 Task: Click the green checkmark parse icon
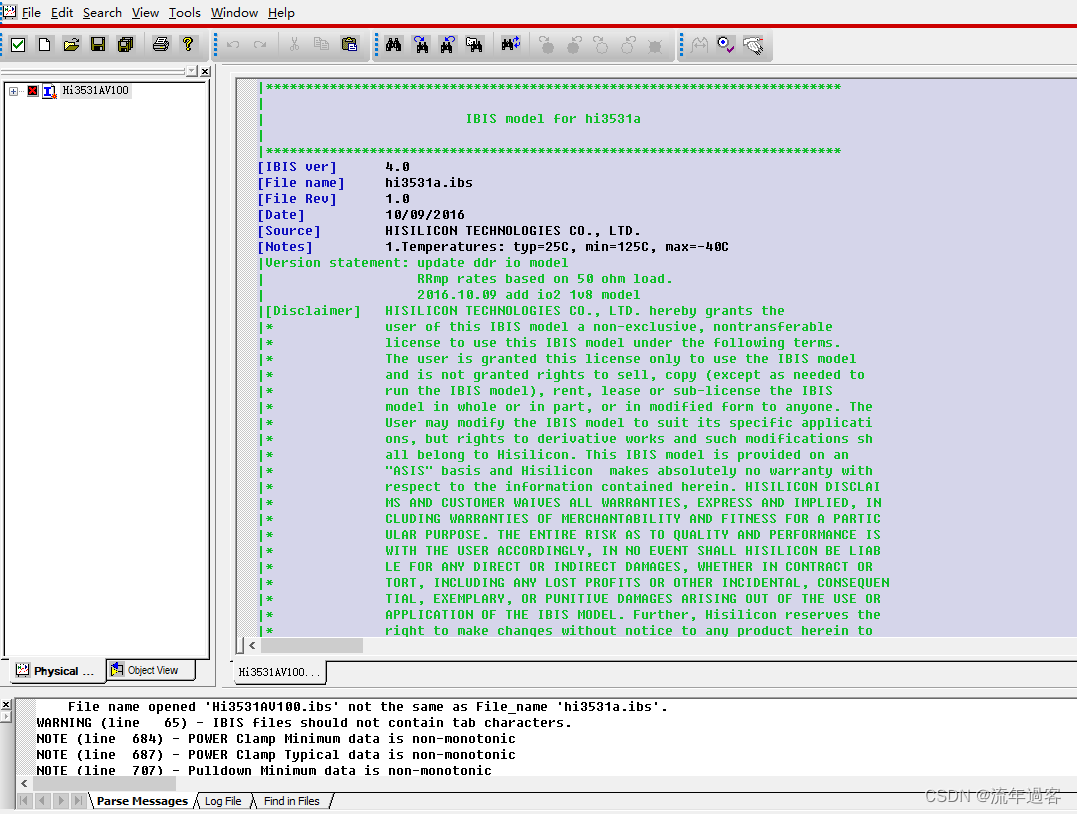[19, 45]
